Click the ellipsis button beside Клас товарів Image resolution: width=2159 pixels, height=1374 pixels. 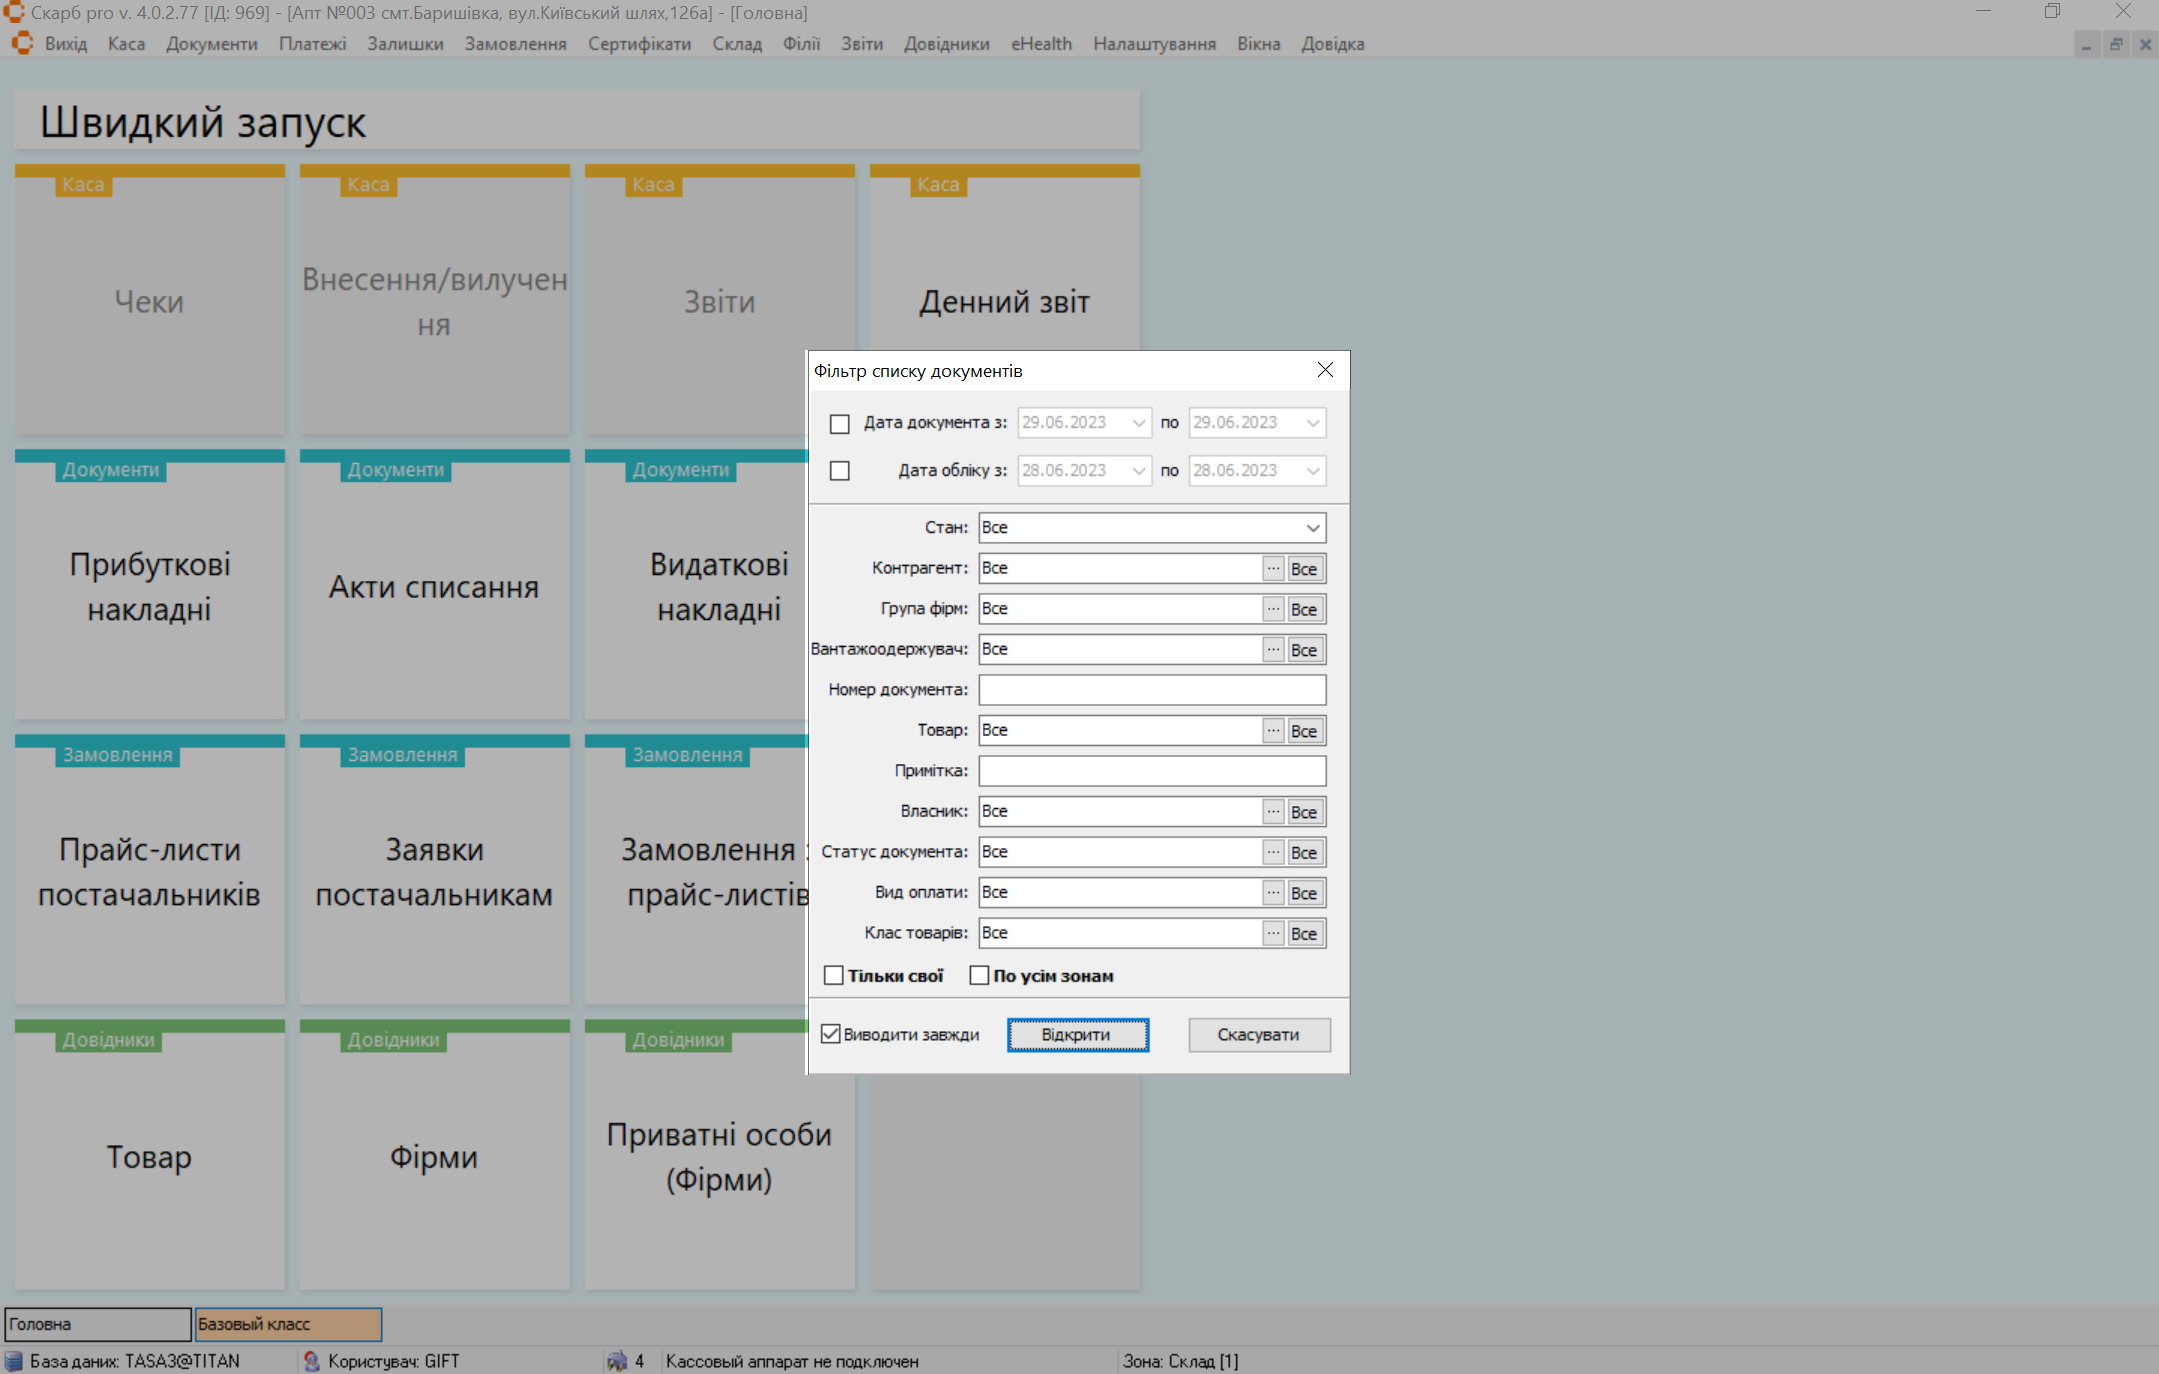click(x=1272, y=933)
